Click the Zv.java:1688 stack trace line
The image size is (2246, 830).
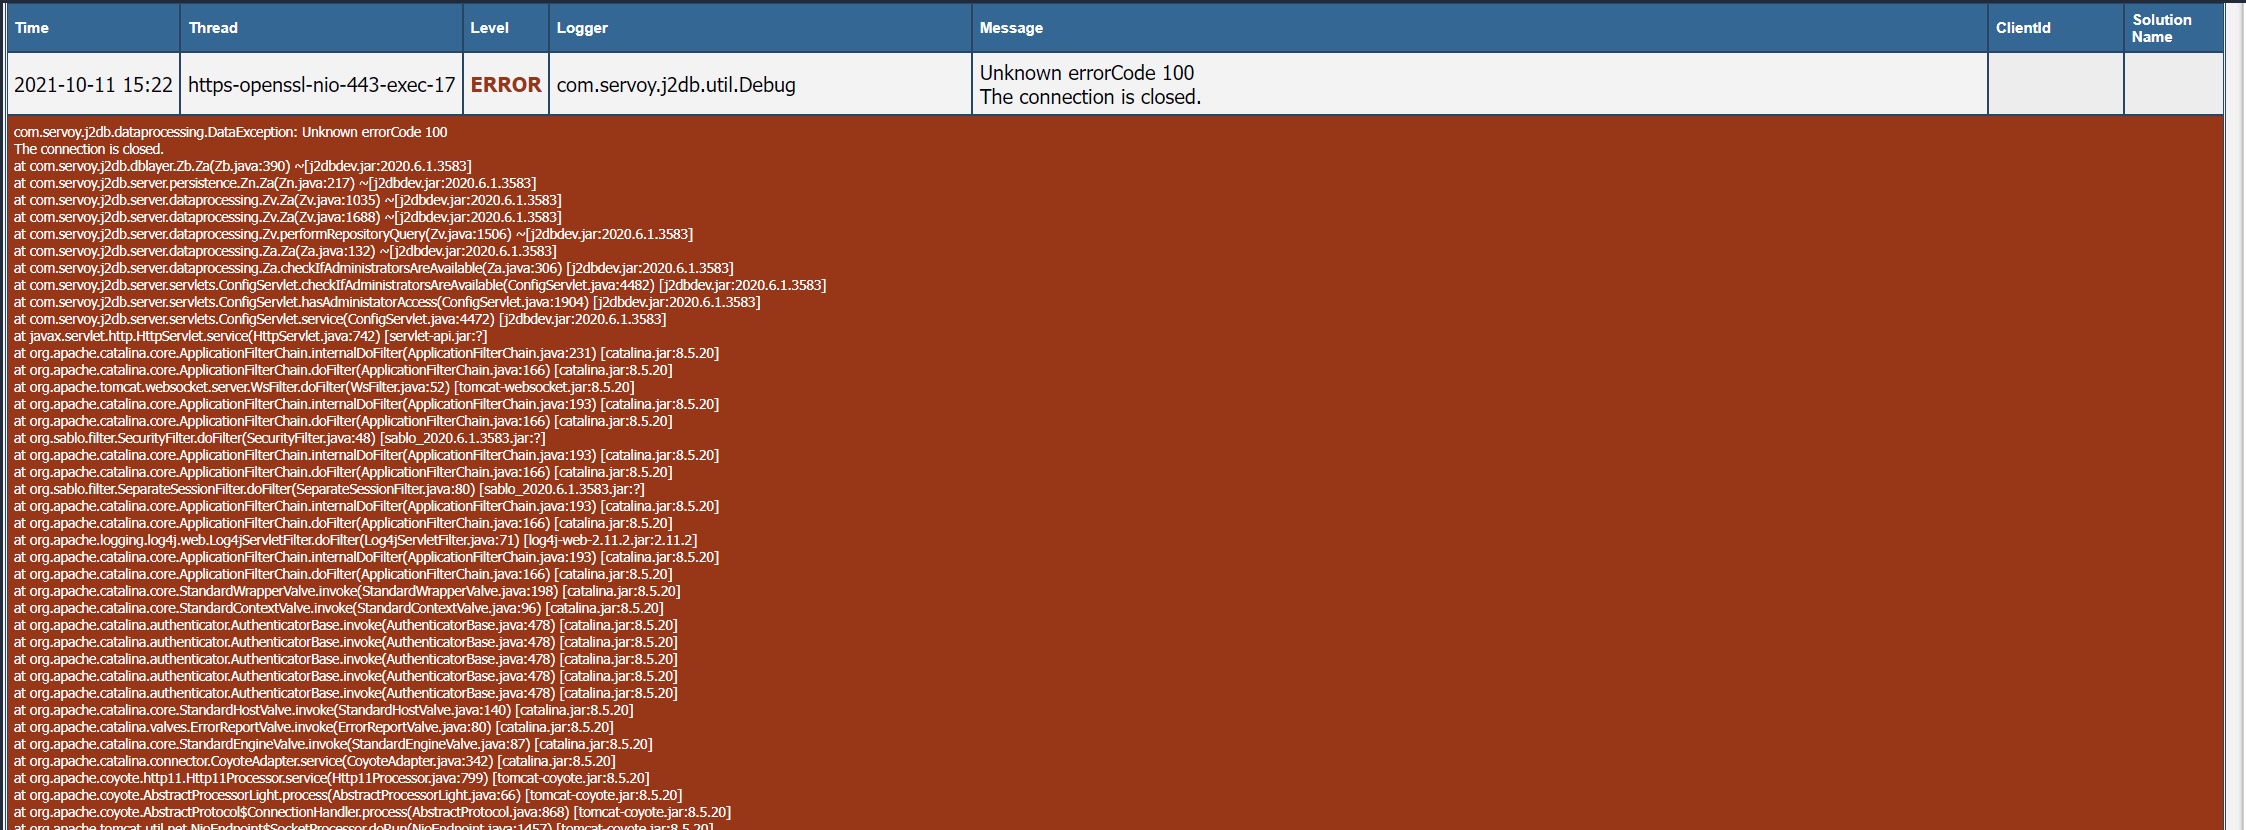coord(287,217)
